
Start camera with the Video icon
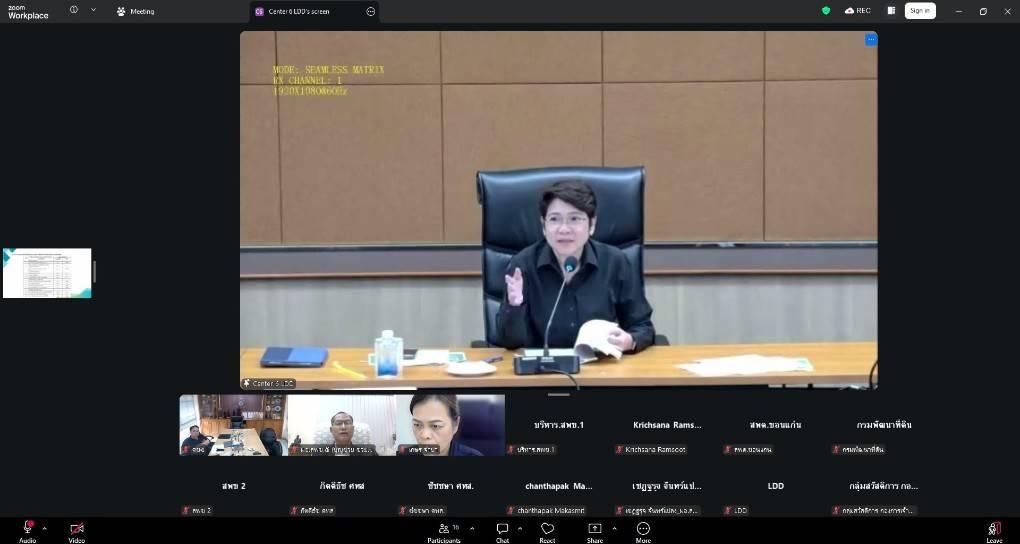click(x=76, y=528)
